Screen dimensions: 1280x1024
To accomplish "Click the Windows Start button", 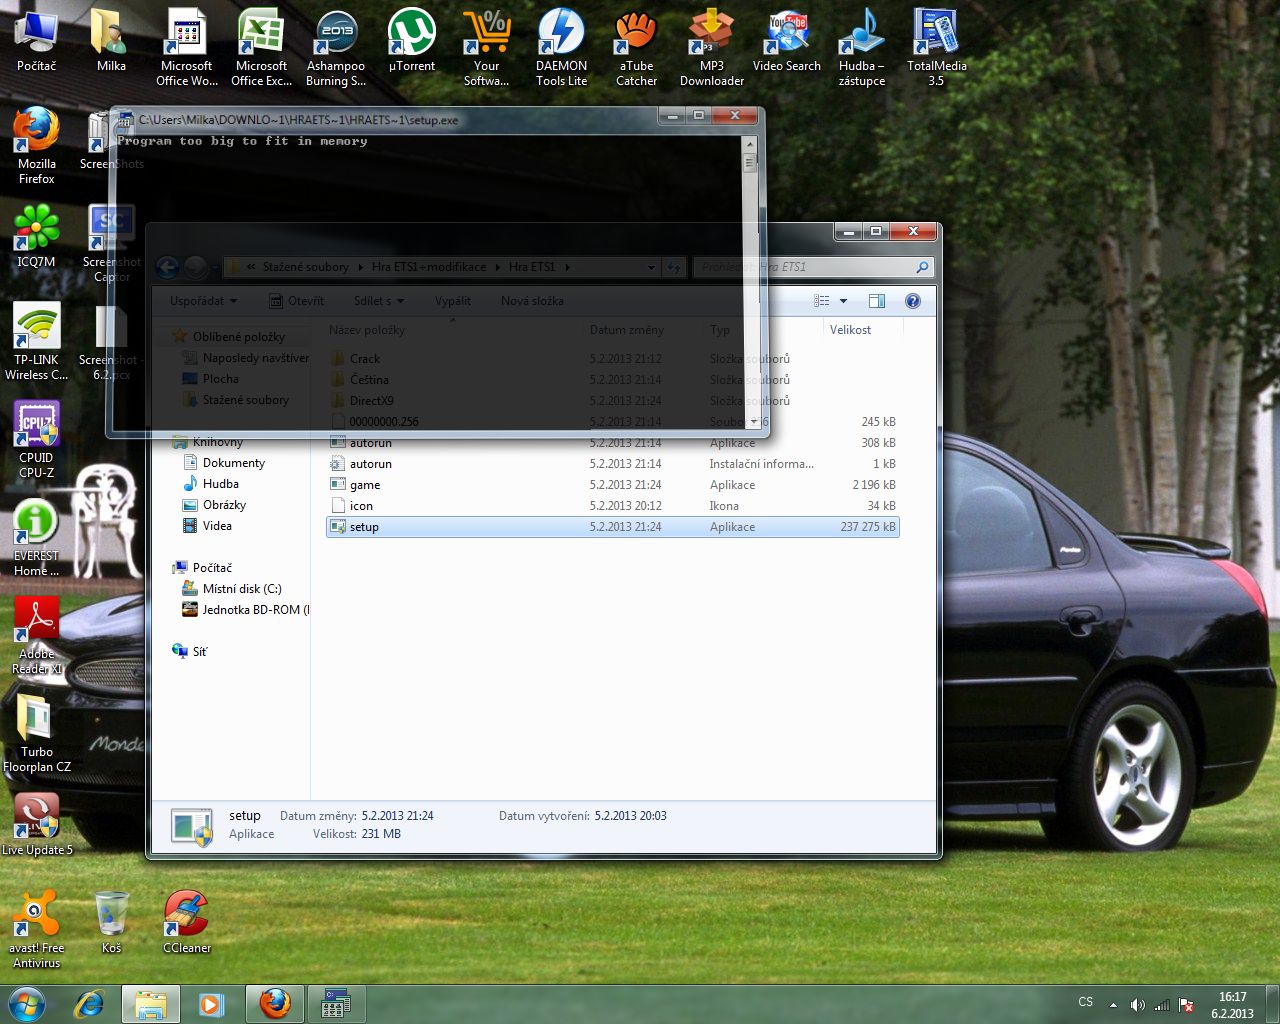I will [x=26, y=1003].
